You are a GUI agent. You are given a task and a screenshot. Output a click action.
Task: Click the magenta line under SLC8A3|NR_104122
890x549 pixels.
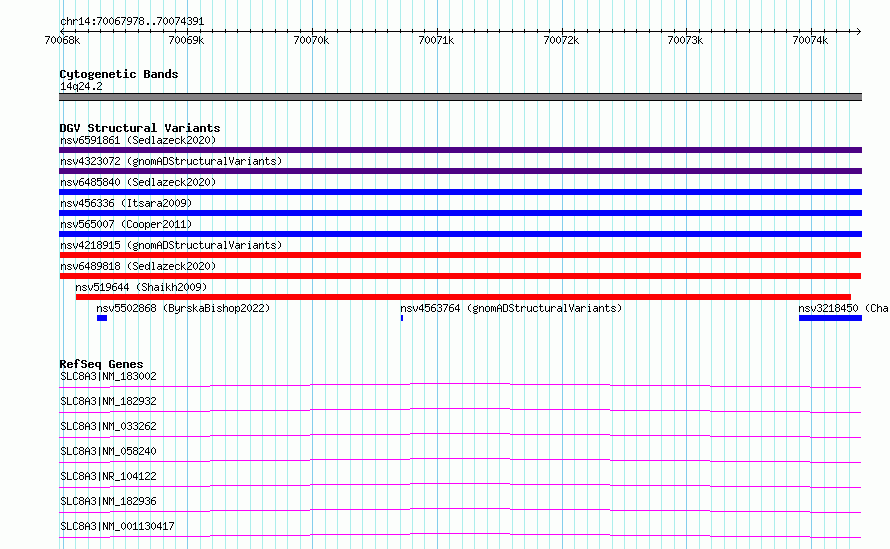[460, 485]
